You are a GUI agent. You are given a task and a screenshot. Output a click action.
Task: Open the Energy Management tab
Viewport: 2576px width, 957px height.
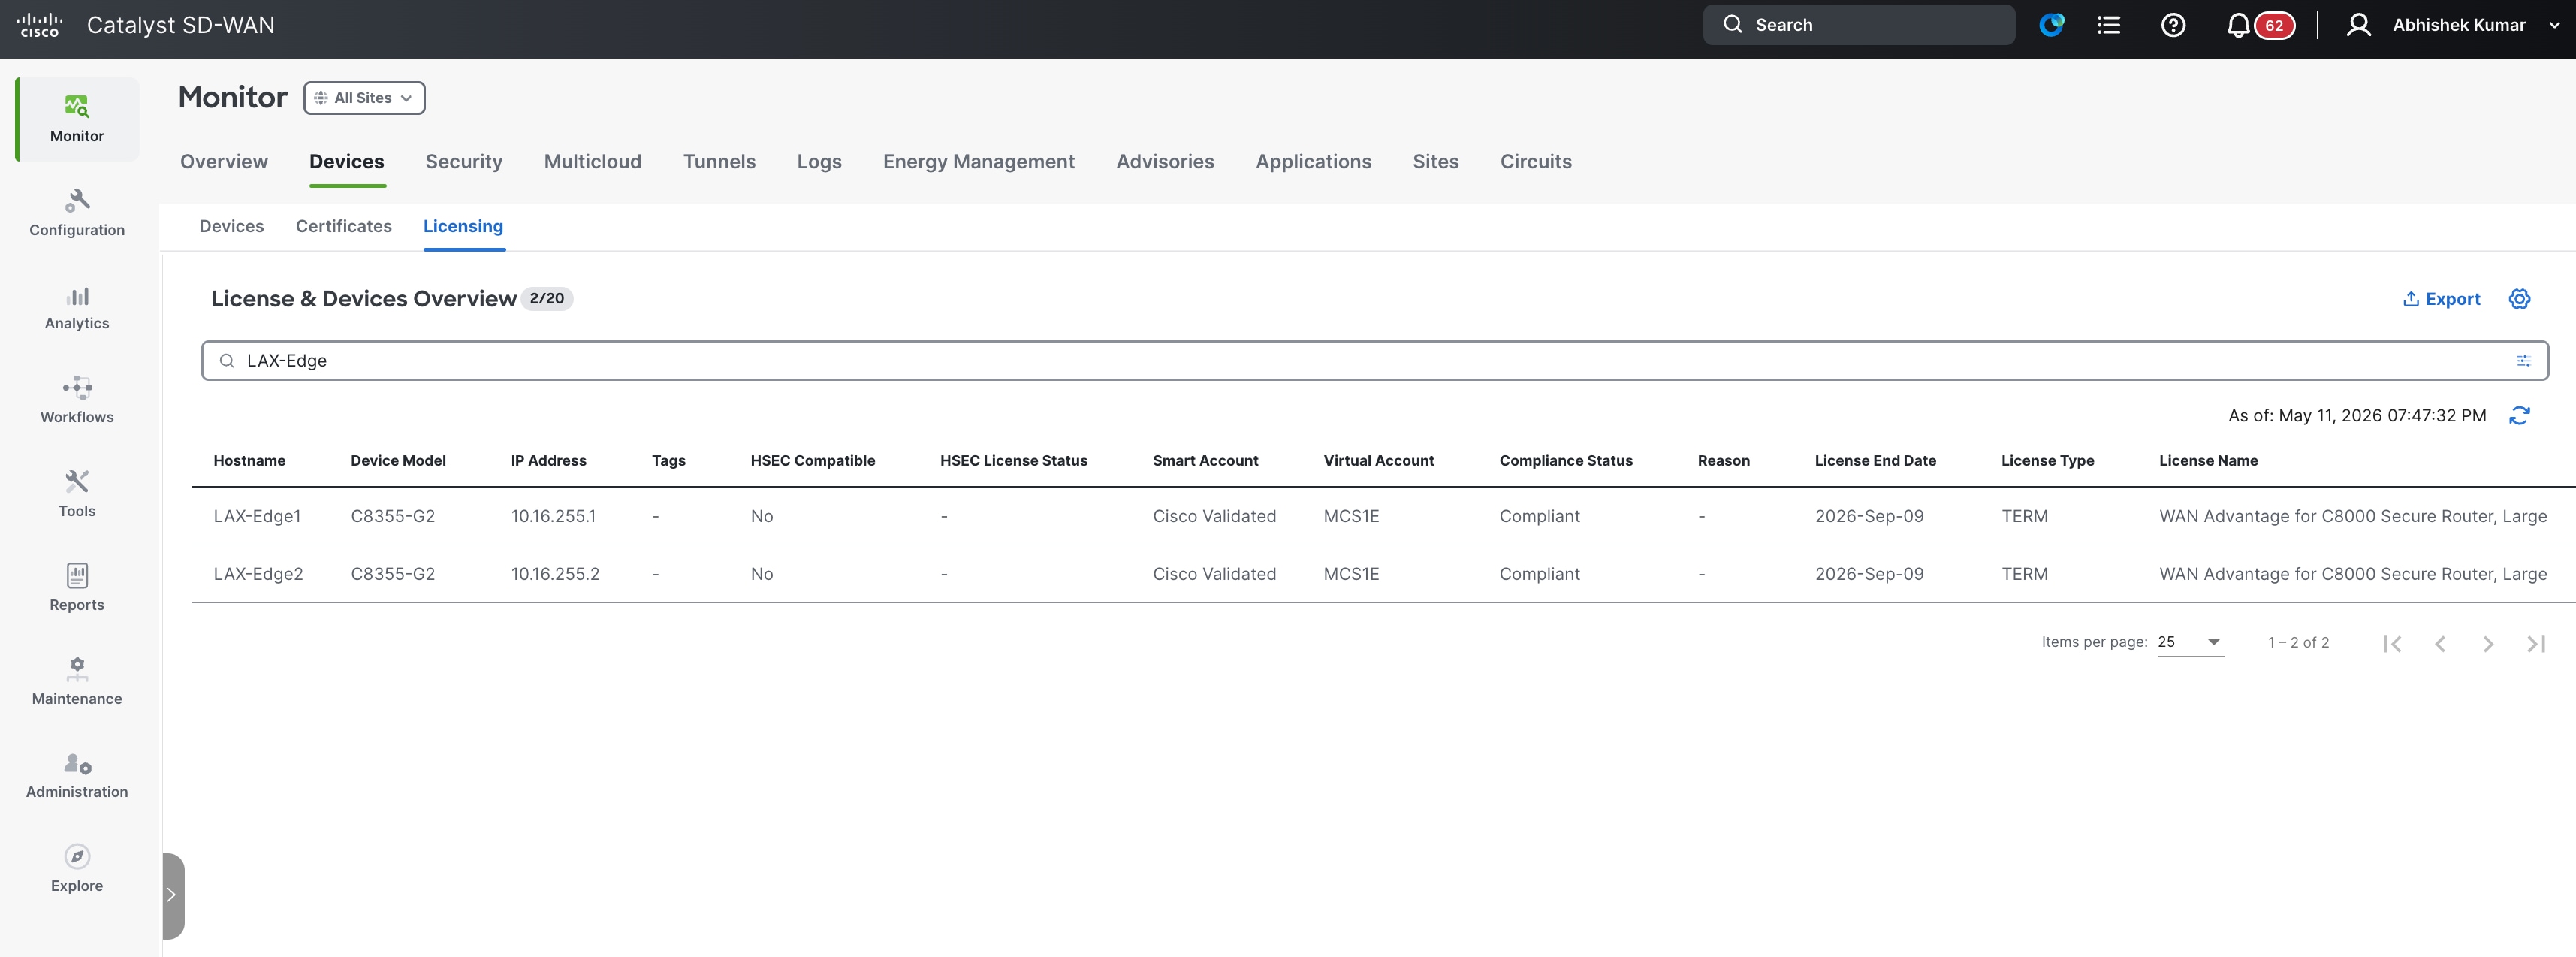(978, 162)
